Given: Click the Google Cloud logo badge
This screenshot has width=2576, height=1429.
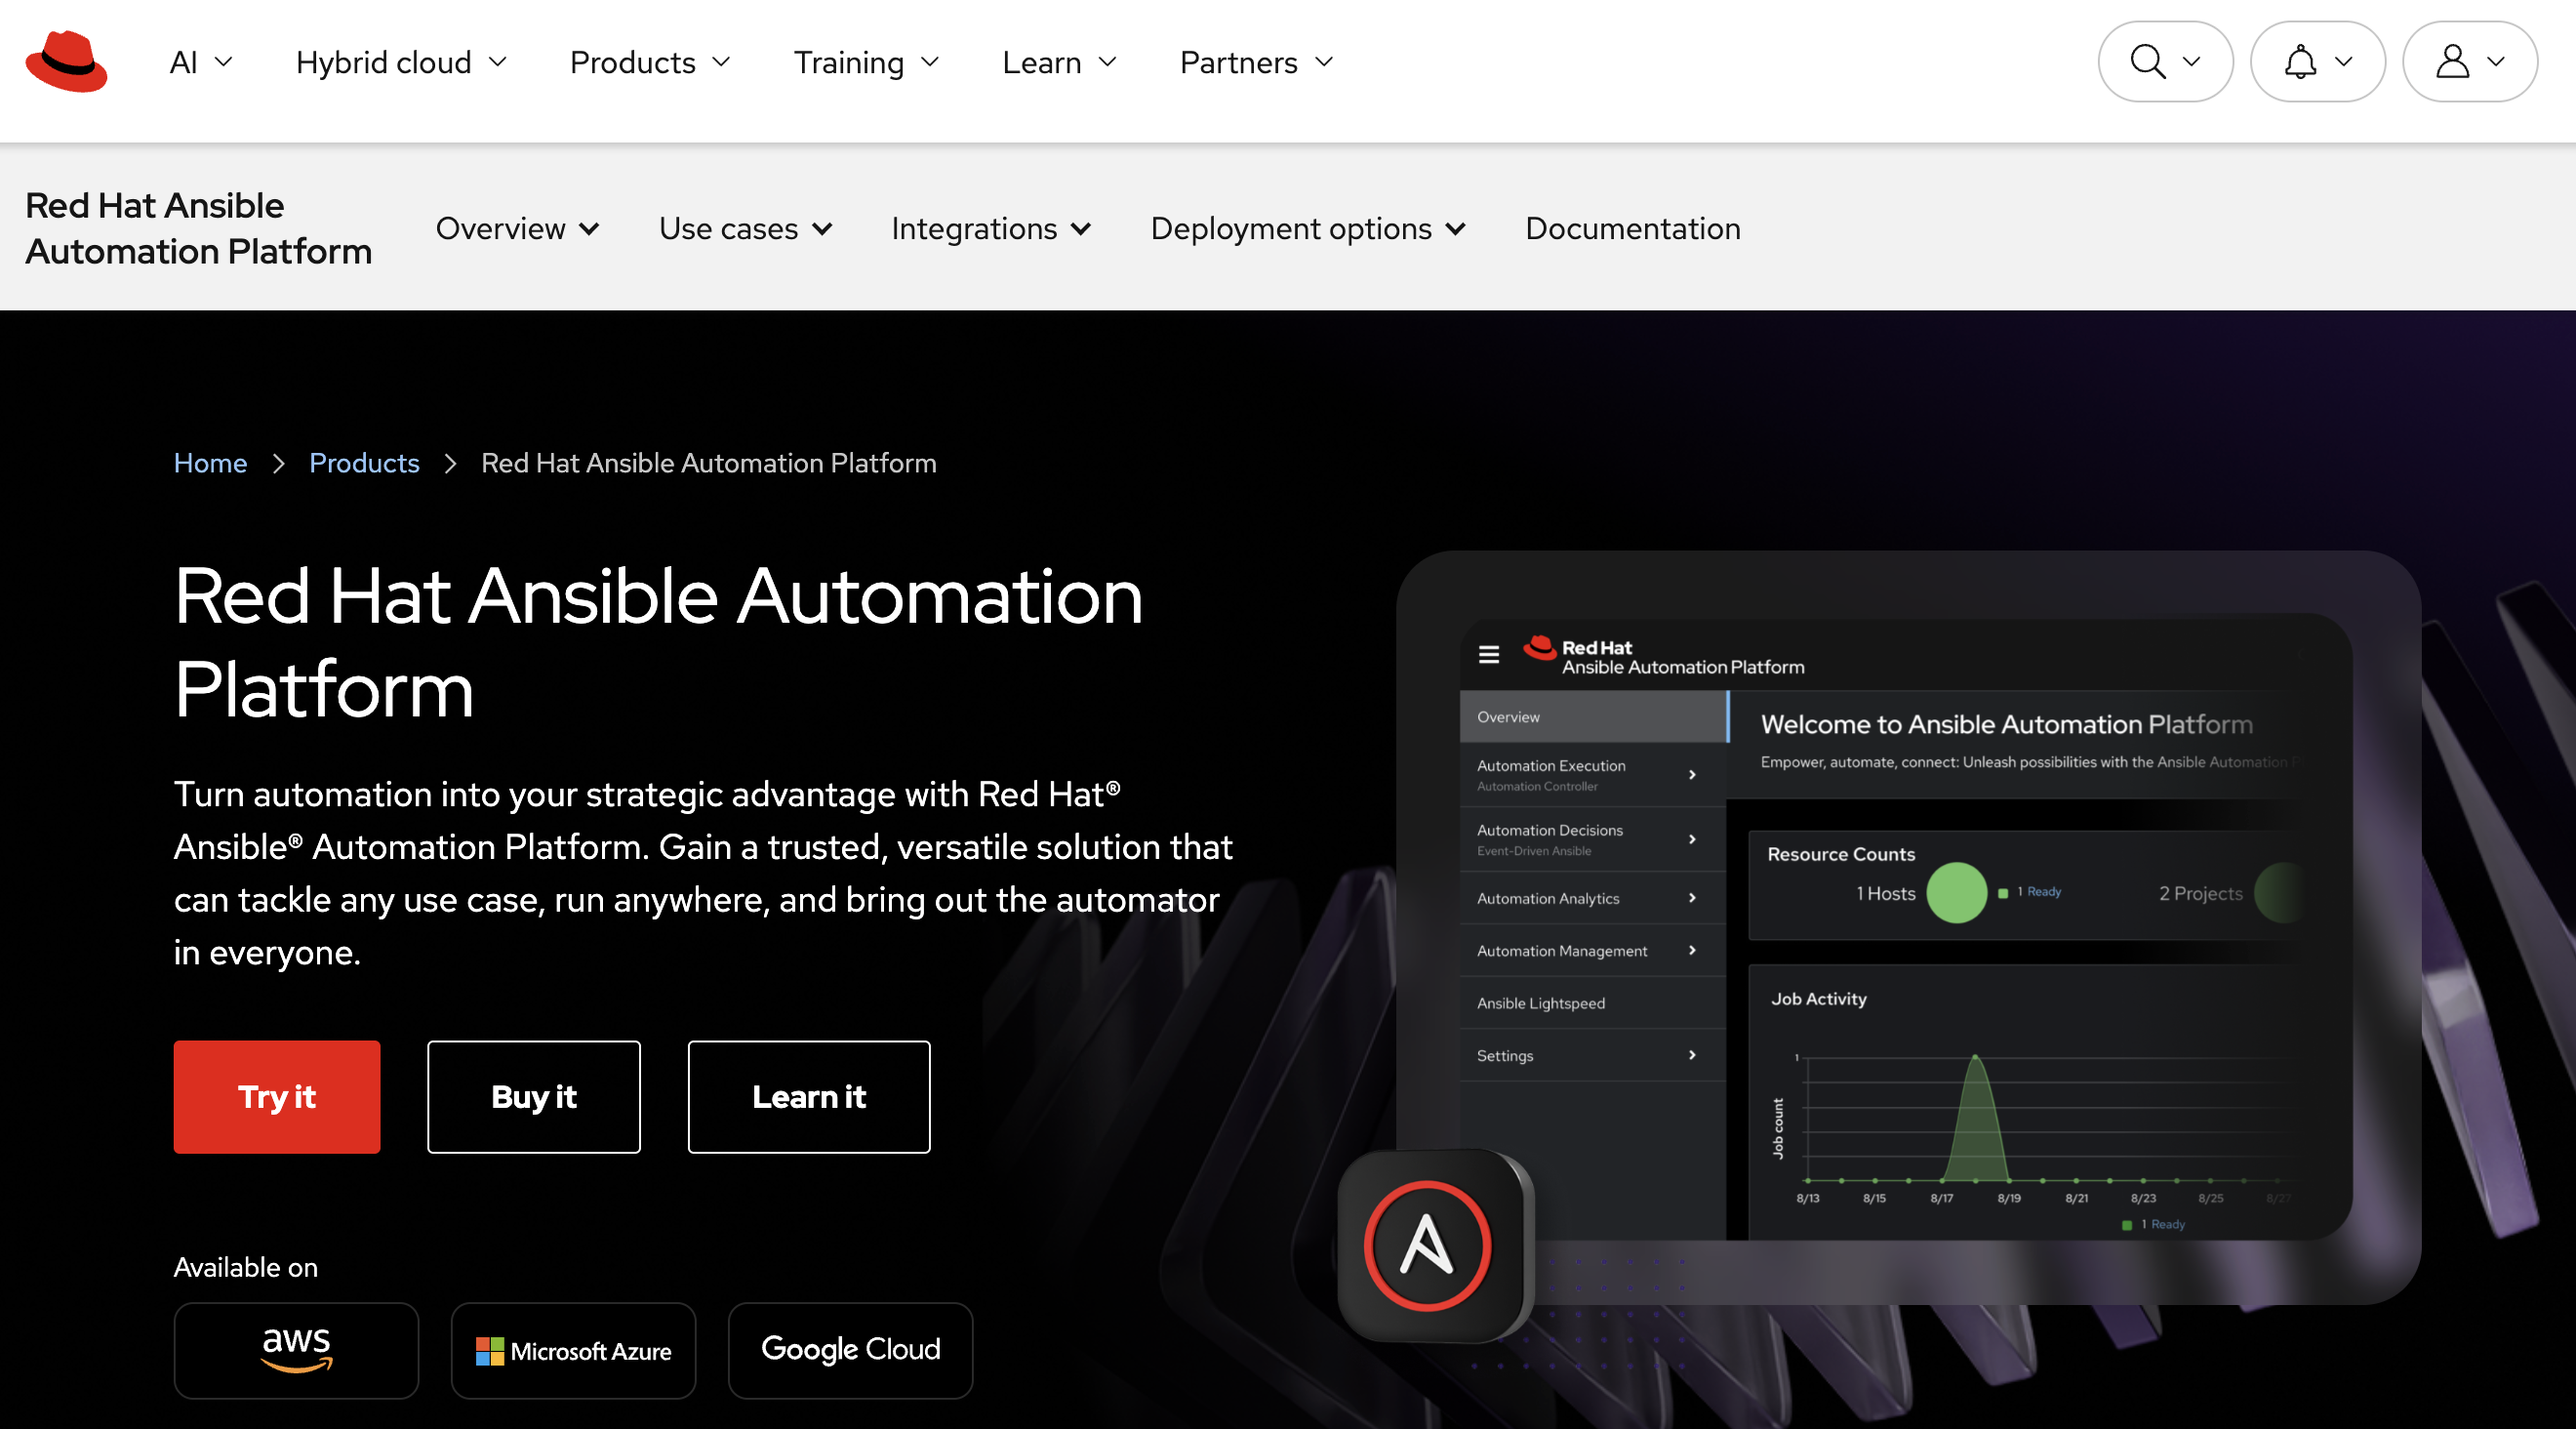Looking at the screenshot, I should coord(850,1350).
